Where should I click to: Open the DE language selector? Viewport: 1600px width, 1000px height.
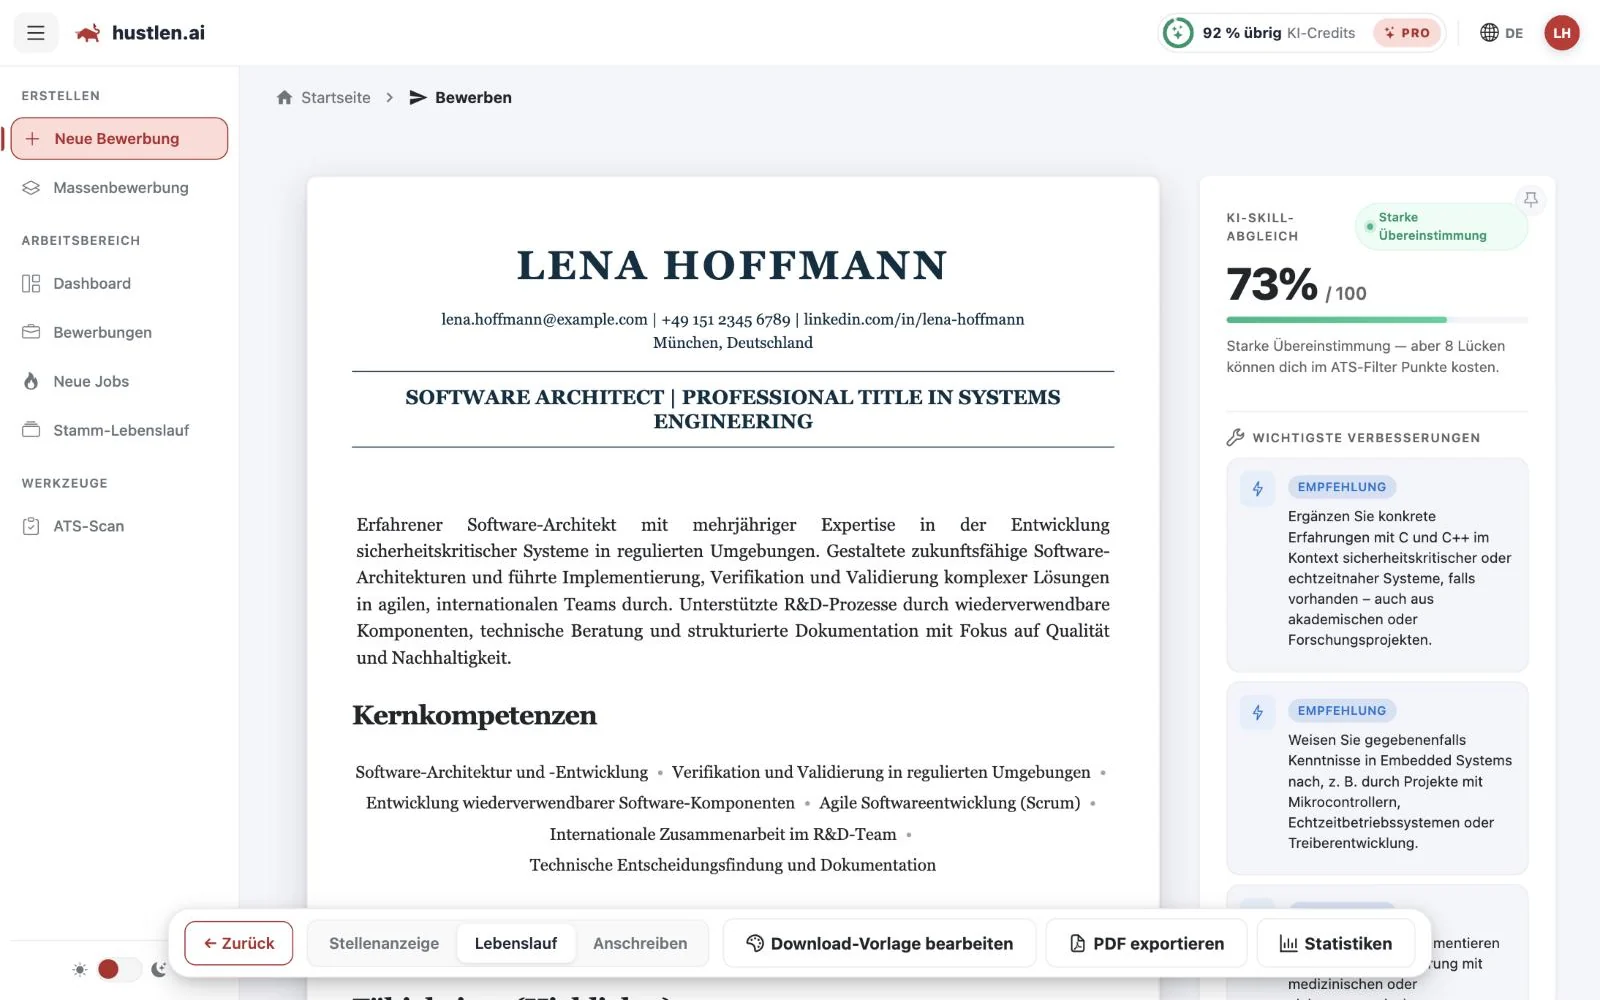tap(1501, 33)
